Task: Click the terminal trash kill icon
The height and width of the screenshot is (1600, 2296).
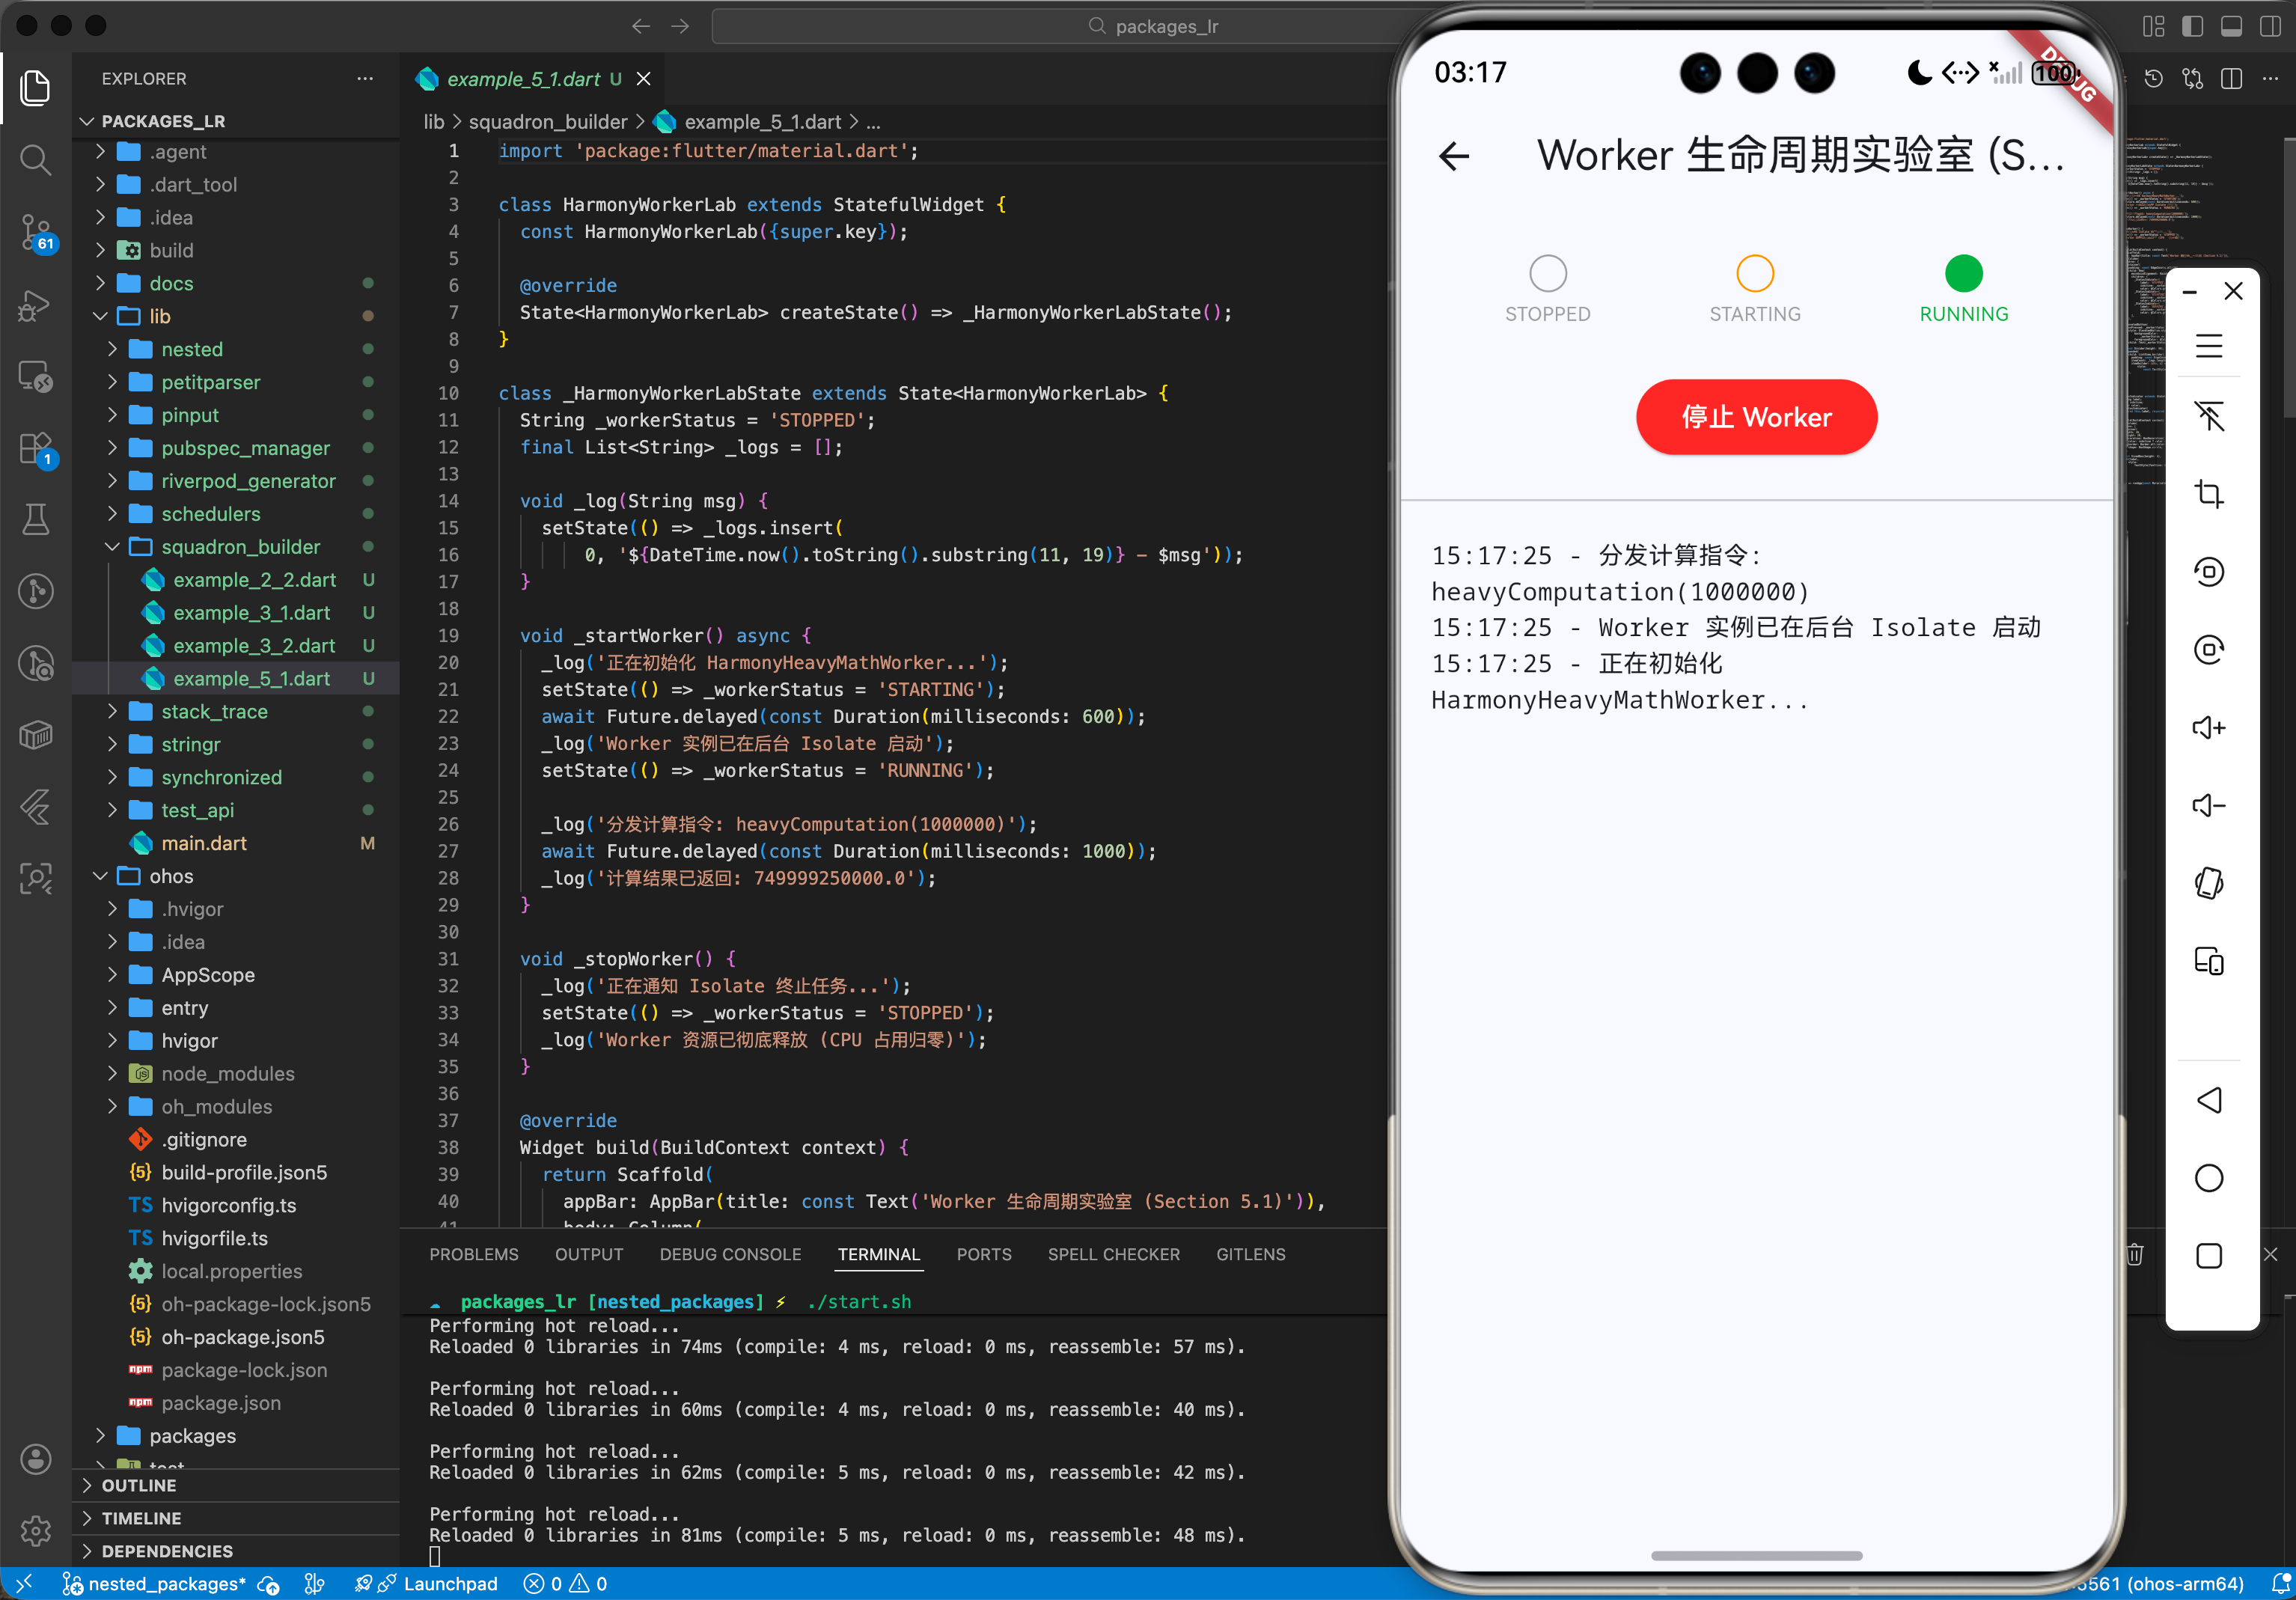Action: (2135, 1254)
